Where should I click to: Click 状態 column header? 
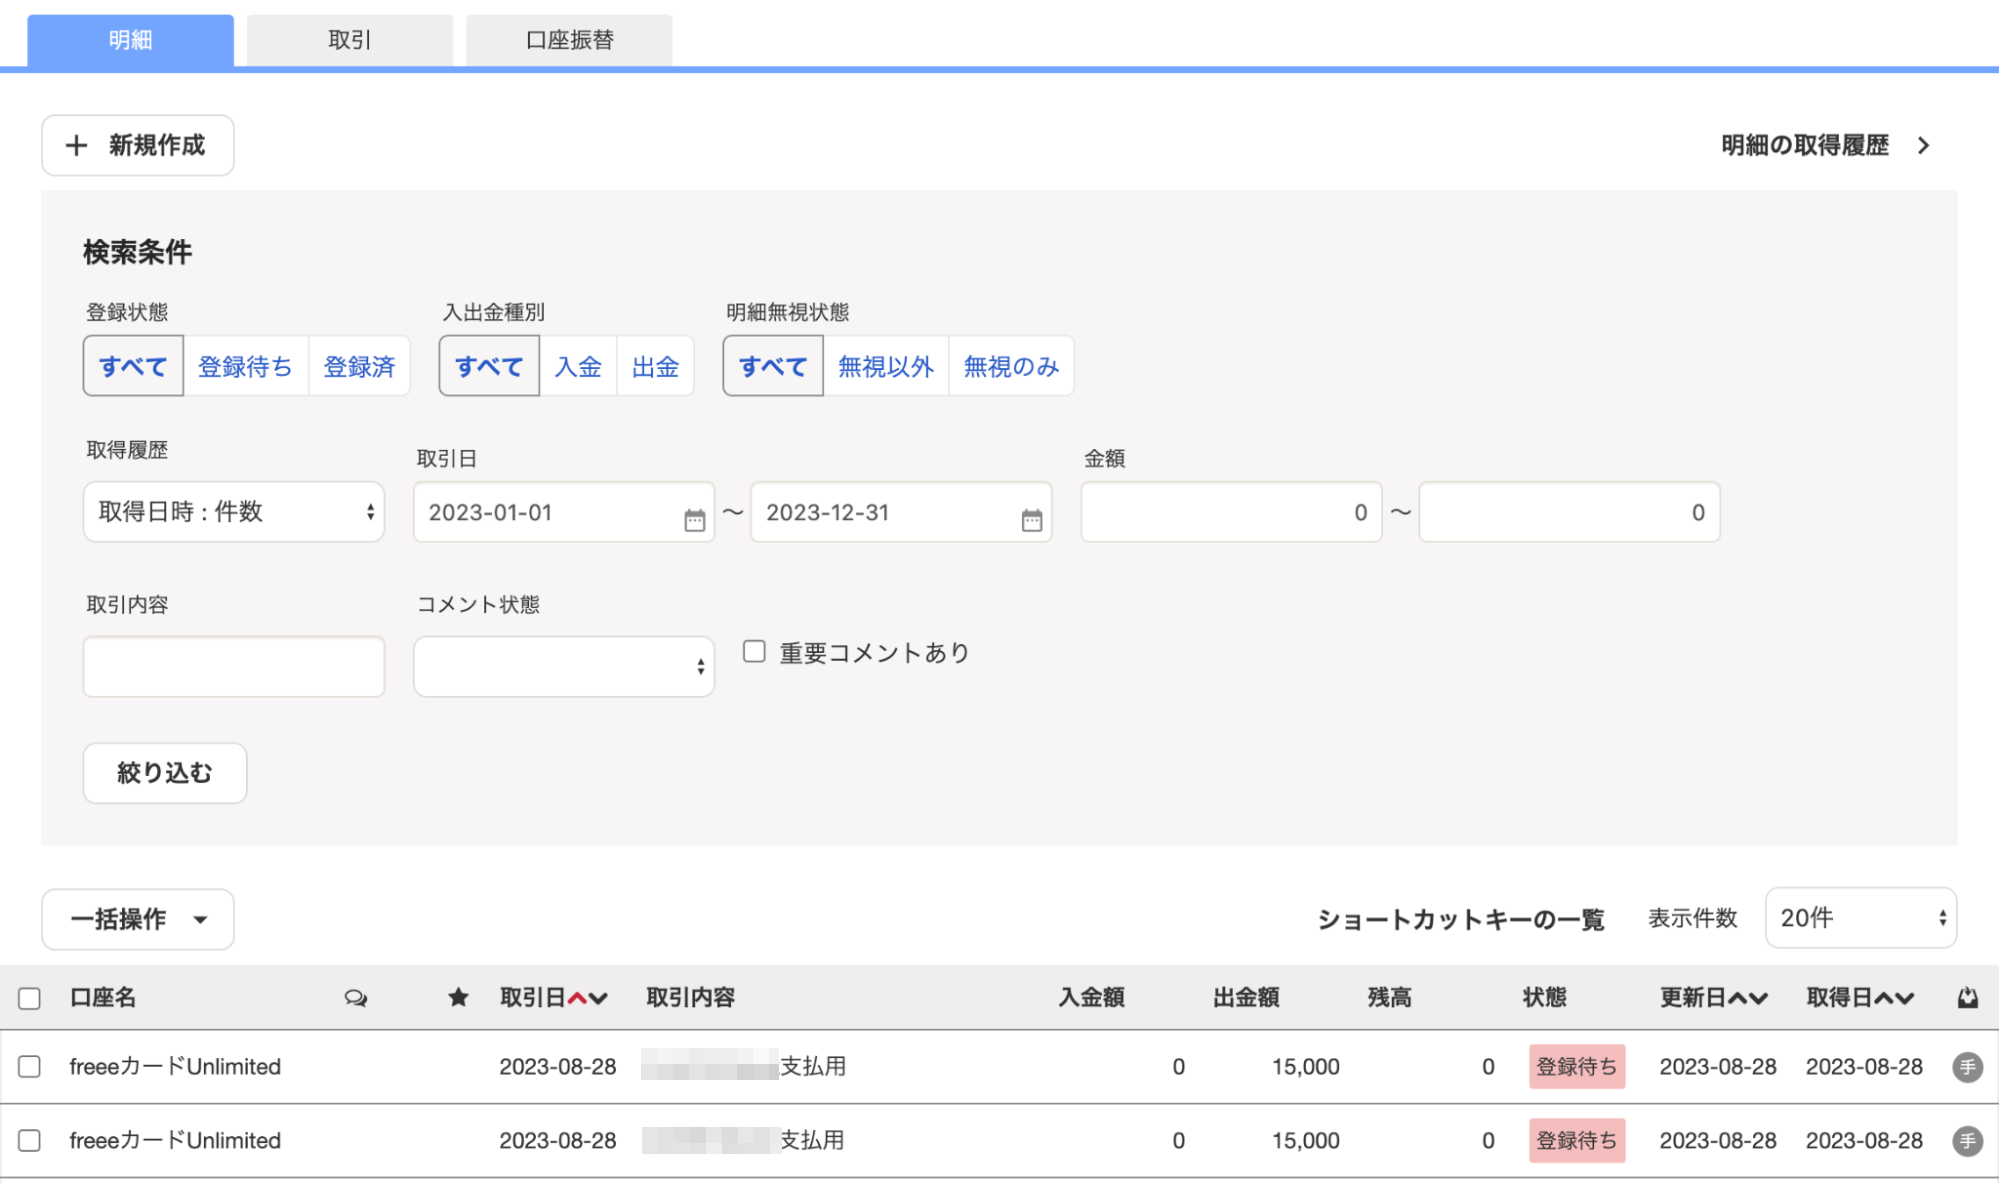(1545, 997)
